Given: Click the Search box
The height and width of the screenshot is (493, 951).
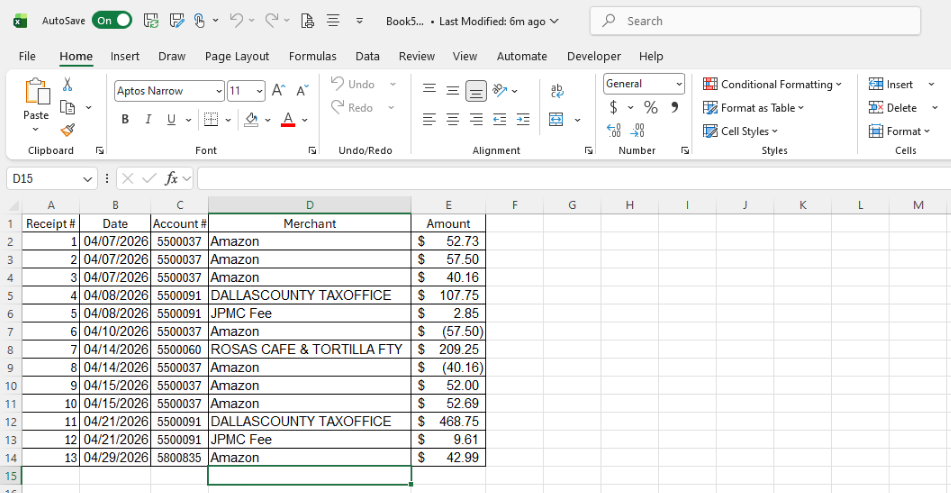Looking at the screenshot, I should coord(755,21).
